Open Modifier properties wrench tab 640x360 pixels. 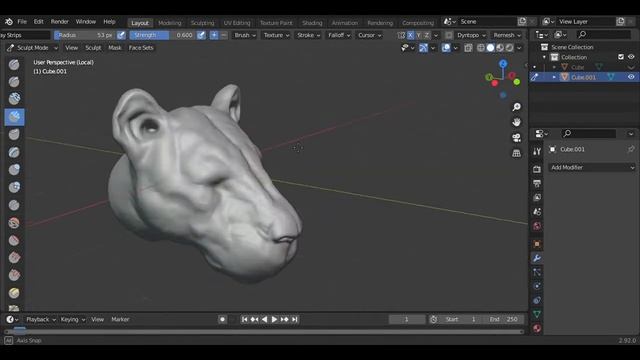(x=537, y=258)
